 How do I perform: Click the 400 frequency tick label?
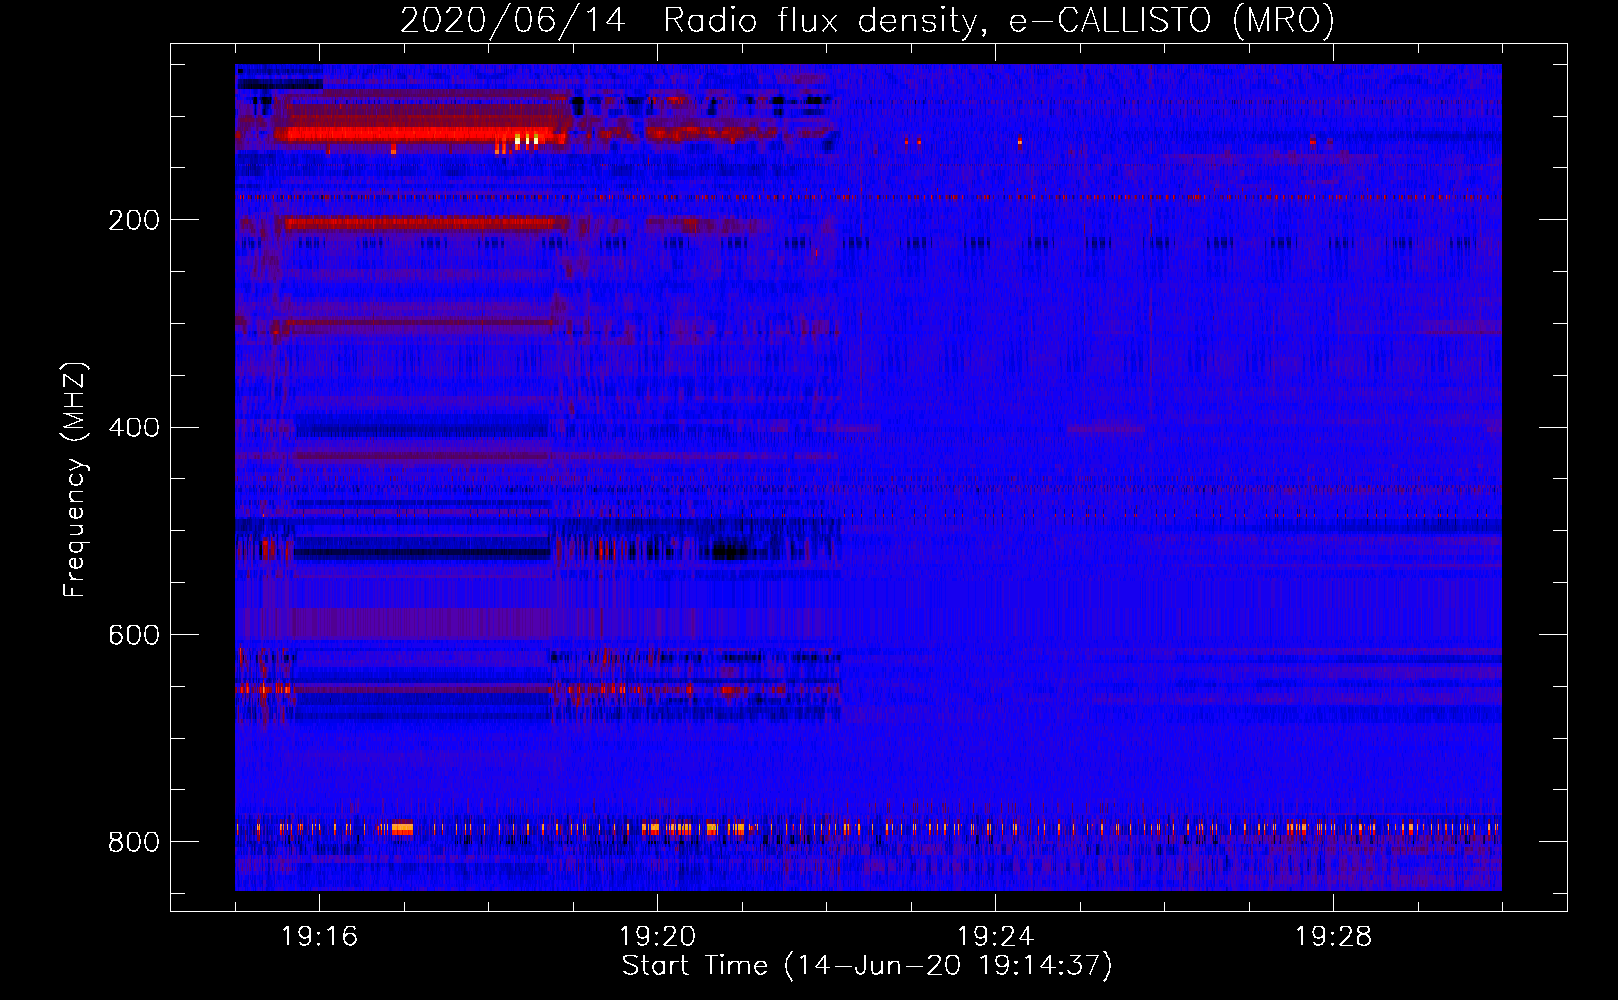pyautogui.click(x=133, y=428)
